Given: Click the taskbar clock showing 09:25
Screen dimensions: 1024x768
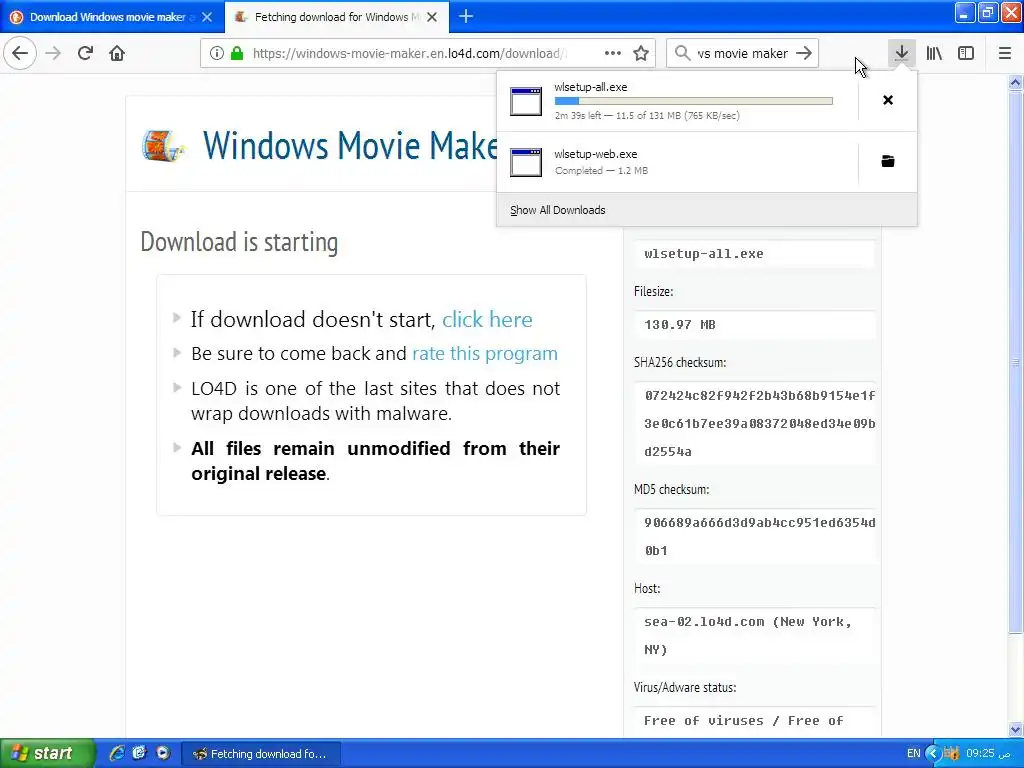Looking at the screenshot, I should coord(988,753).
